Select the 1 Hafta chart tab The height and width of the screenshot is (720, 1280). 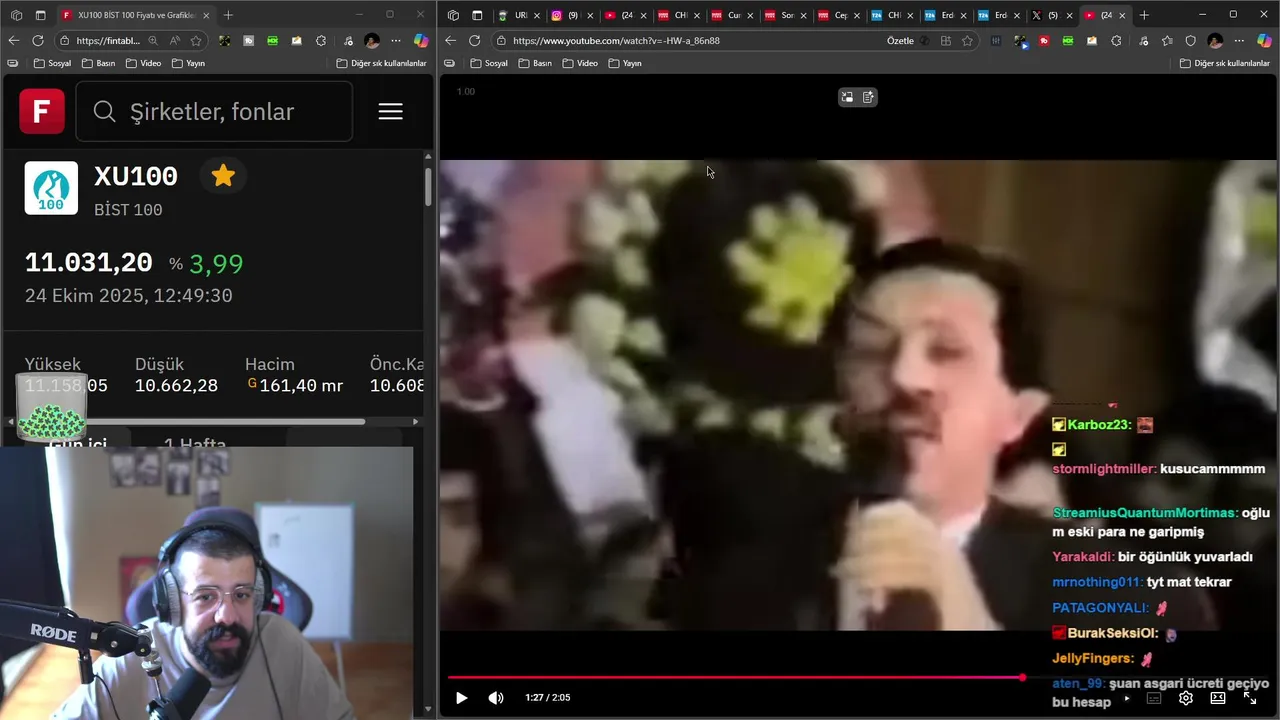(x=195, y=444)
